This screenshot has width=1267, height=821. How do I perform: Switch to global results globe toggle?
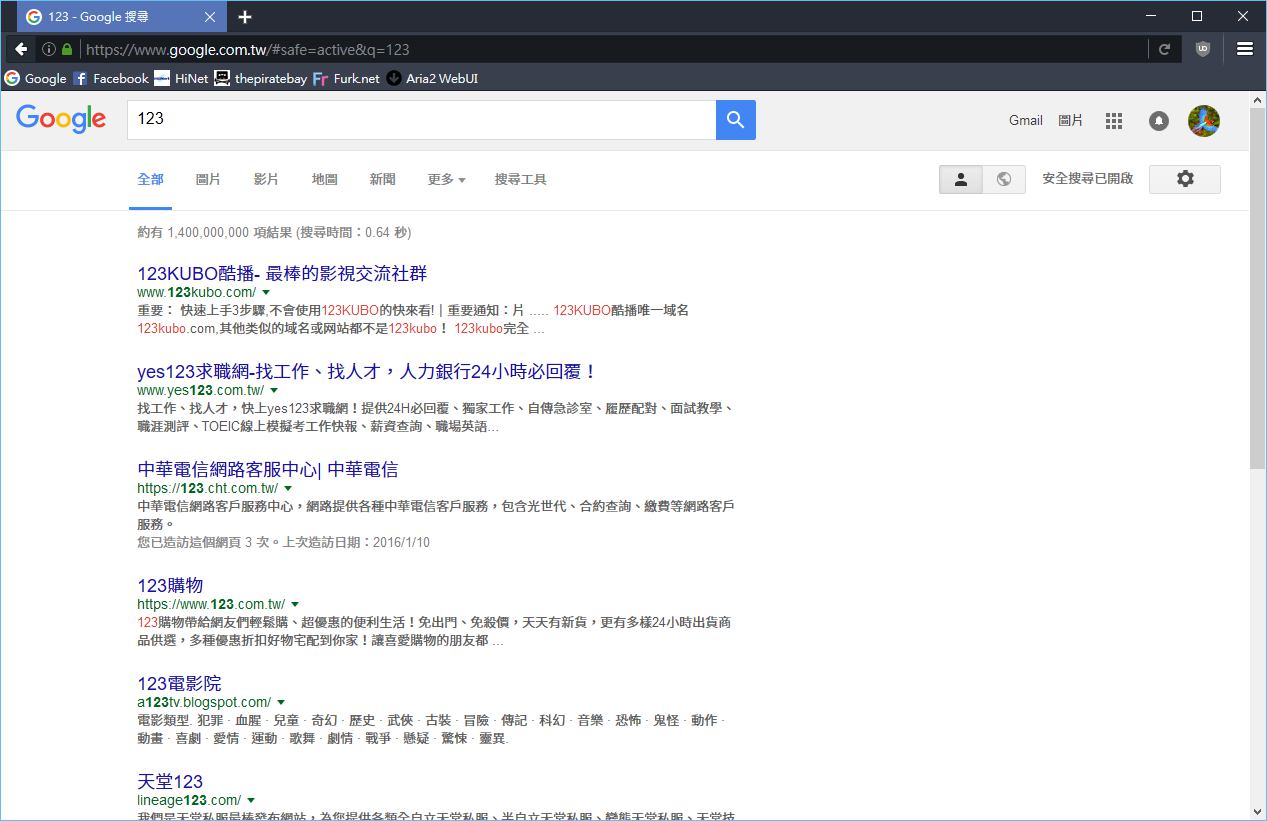point(1003,179)
